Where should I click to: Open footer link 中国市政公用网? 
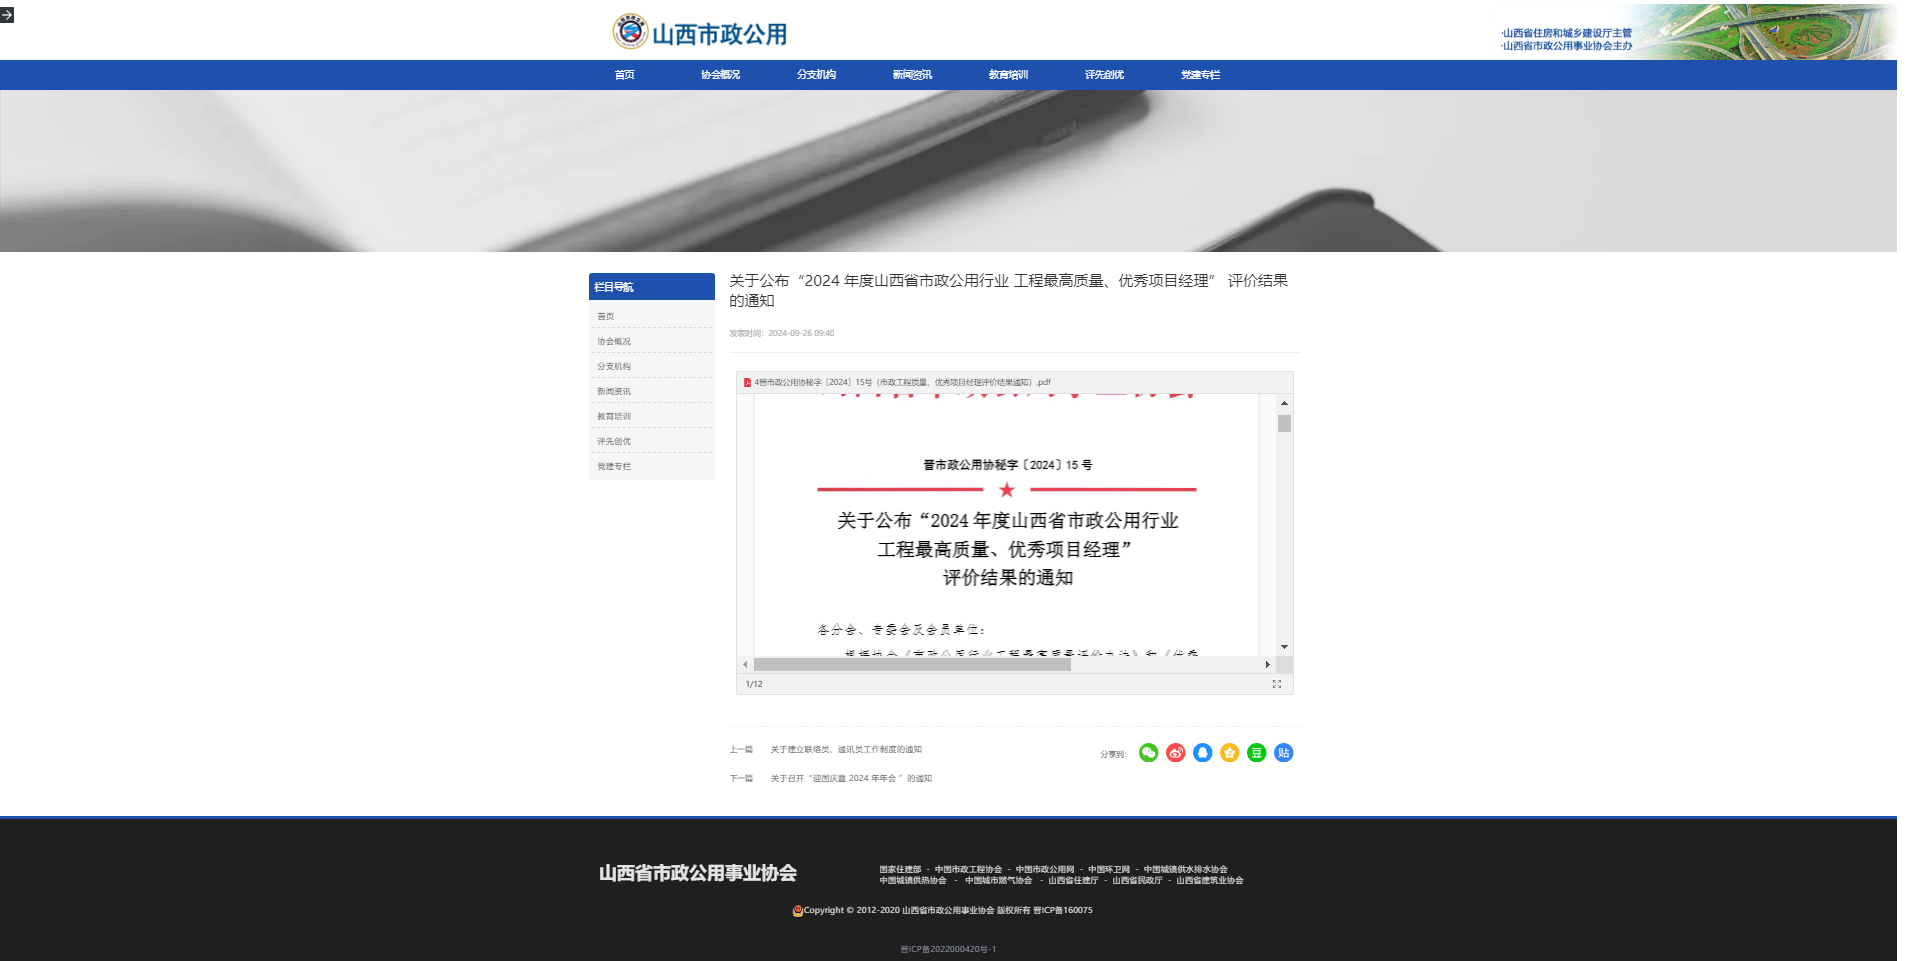click(1045, 869)
